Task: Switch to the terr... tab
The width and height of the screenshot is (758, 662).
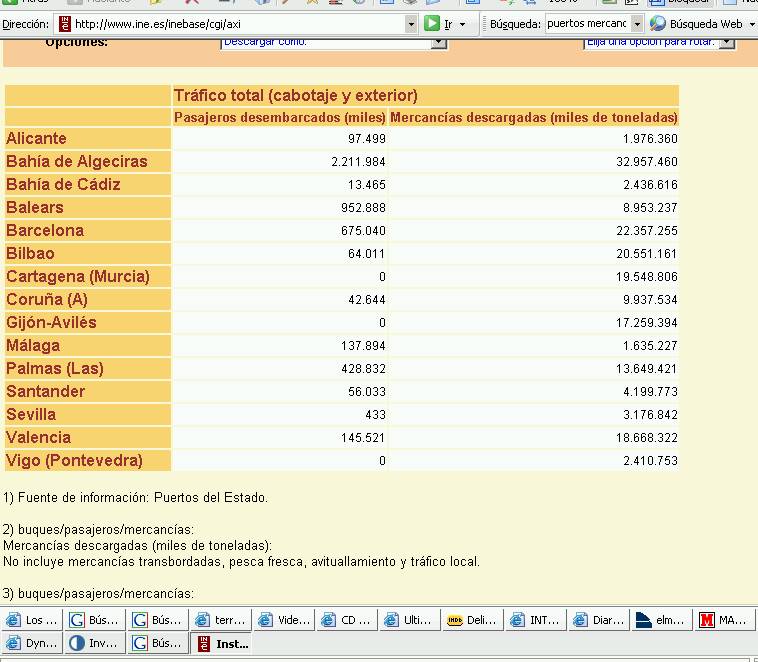Action: click(x=221, y=620)
